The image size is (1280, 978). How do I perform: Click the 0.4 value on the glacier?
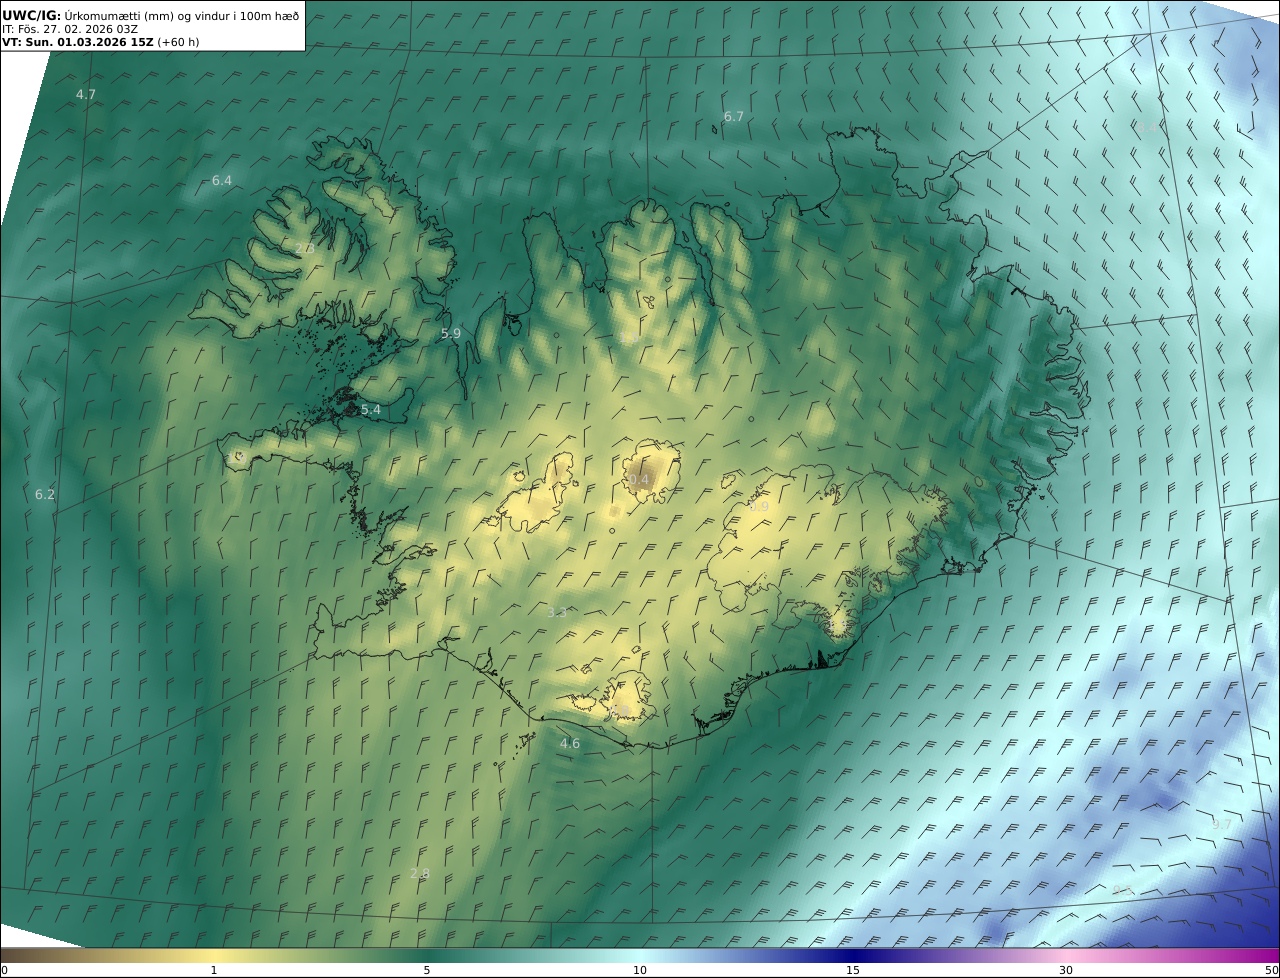click(639, 481)
